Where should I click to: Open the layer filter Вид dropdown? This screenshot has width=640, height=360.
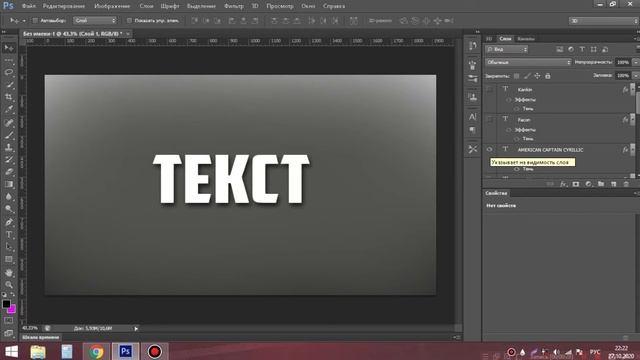(507, 49)
